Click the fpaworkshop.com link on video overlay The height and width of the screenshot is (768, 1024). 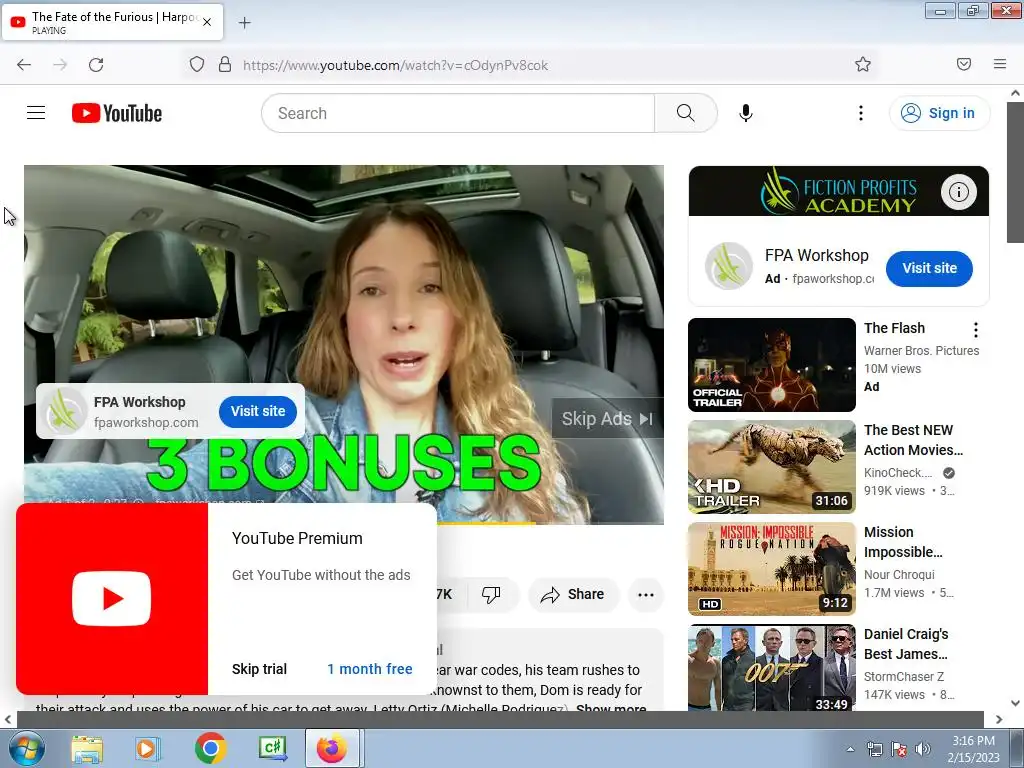[146, 423]
